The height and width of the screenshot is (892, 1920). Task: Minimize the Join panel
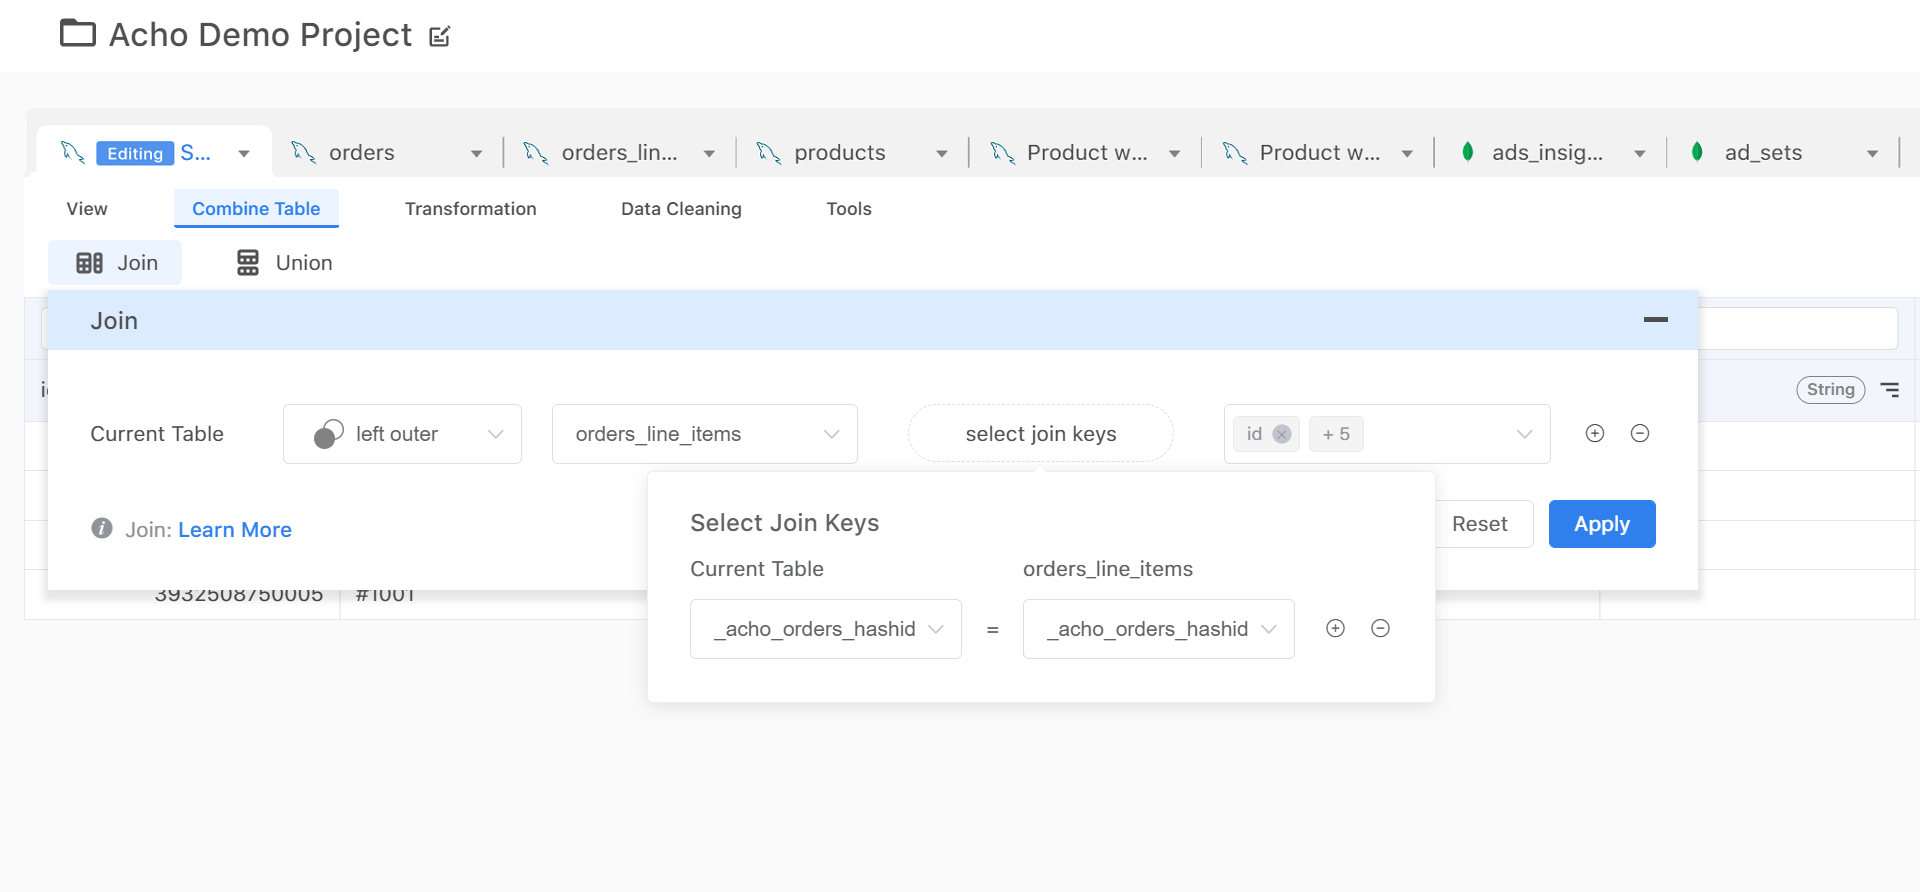[x=1655, y=320]
